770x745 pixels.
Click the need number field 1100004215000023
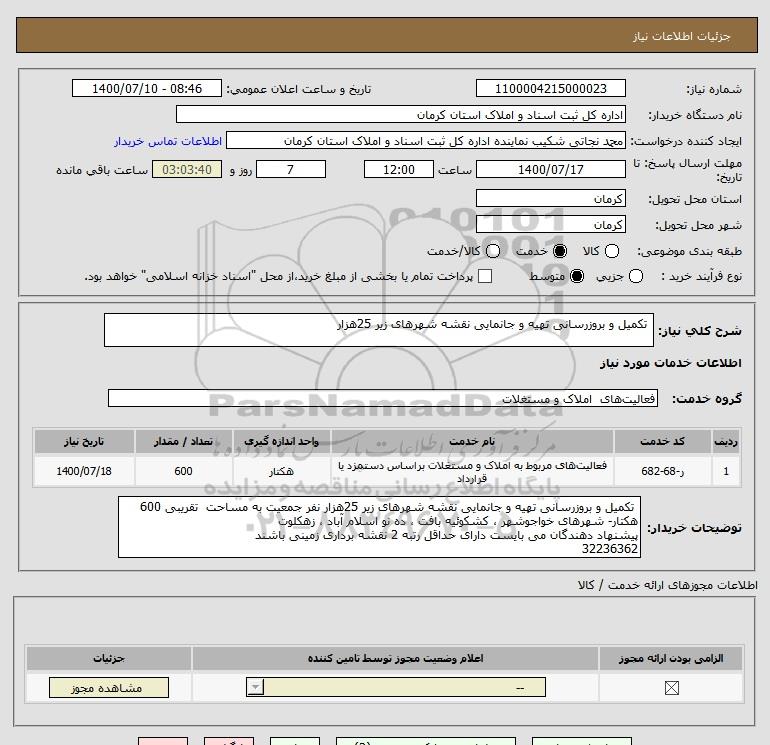click(x=550, y=88)
